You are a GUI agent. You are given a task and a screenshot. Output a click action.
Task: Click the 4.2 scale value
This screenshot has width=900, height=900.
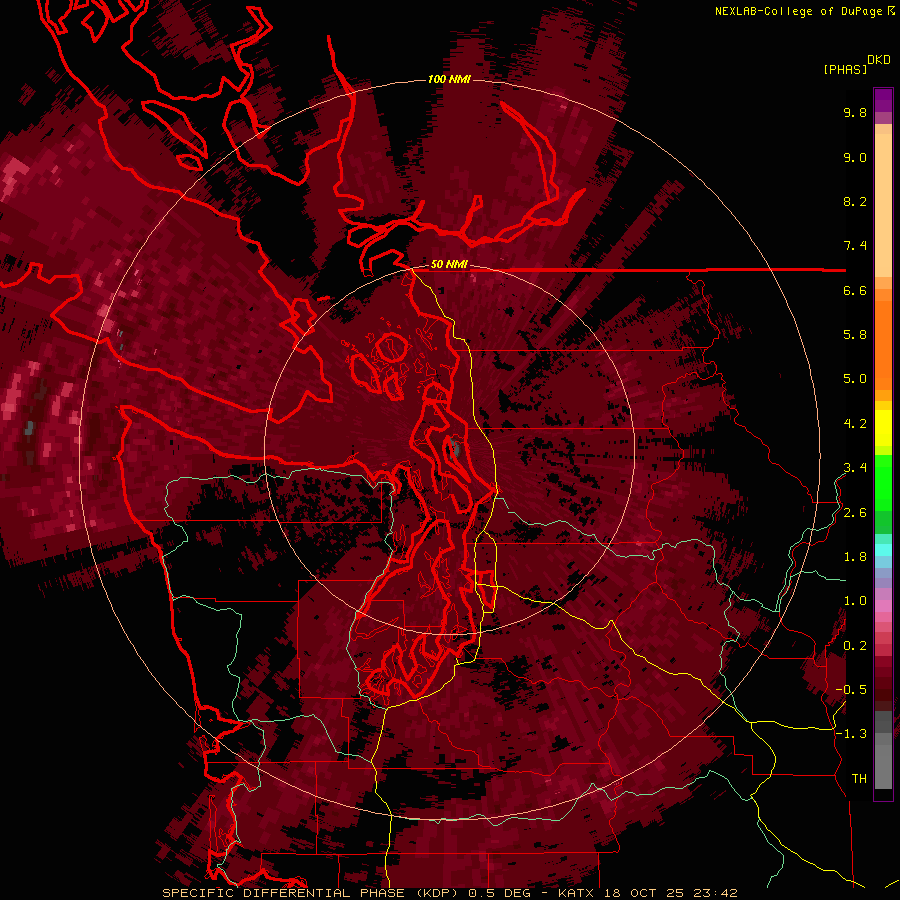(855, 424)
